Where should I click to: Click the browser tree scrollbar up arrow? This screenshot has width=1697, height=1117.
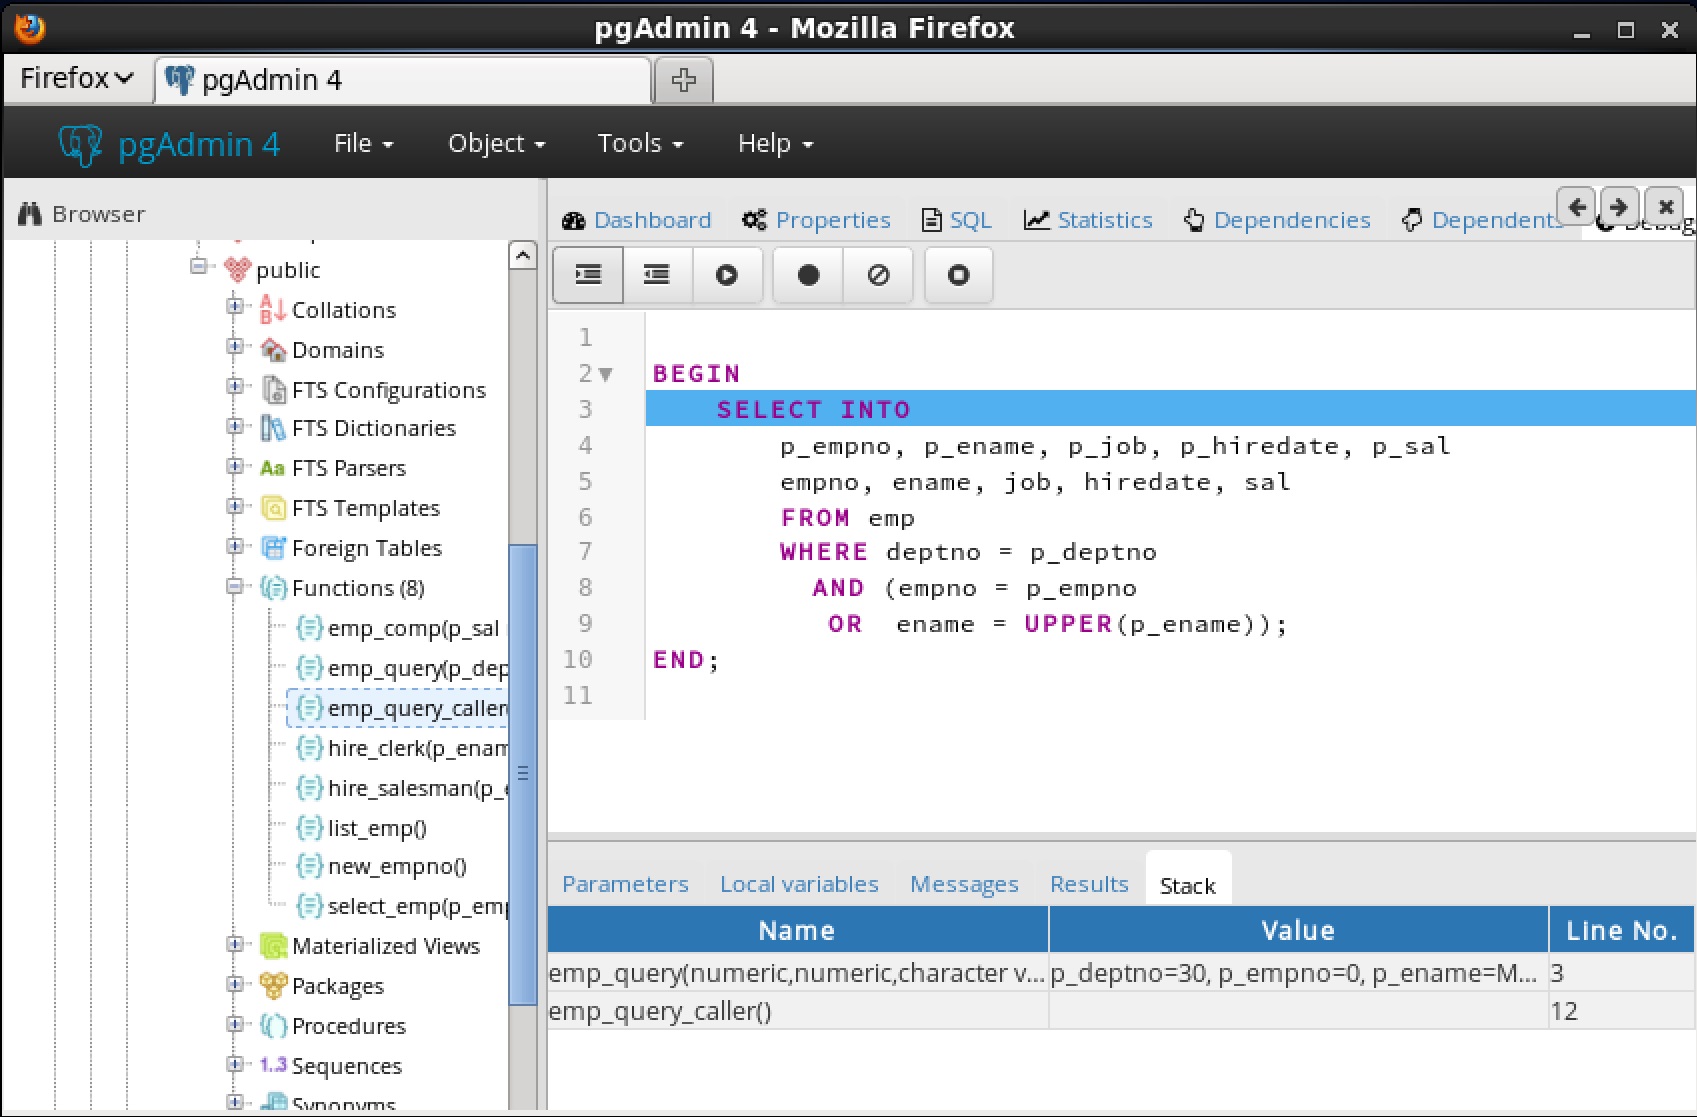pos(523,256)
